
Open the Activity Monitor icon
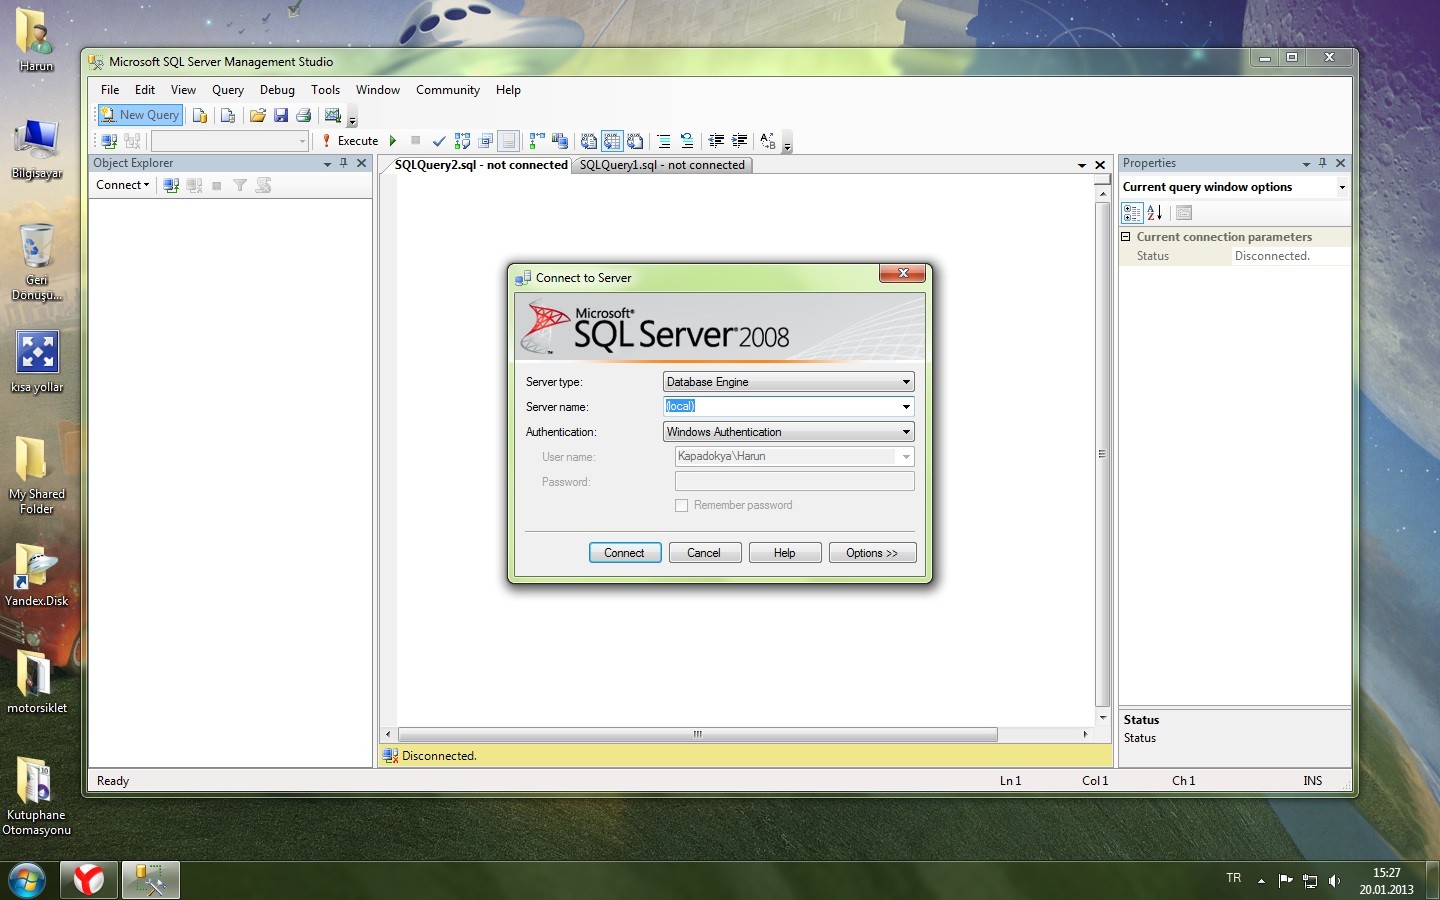click(x=333, y=115)
